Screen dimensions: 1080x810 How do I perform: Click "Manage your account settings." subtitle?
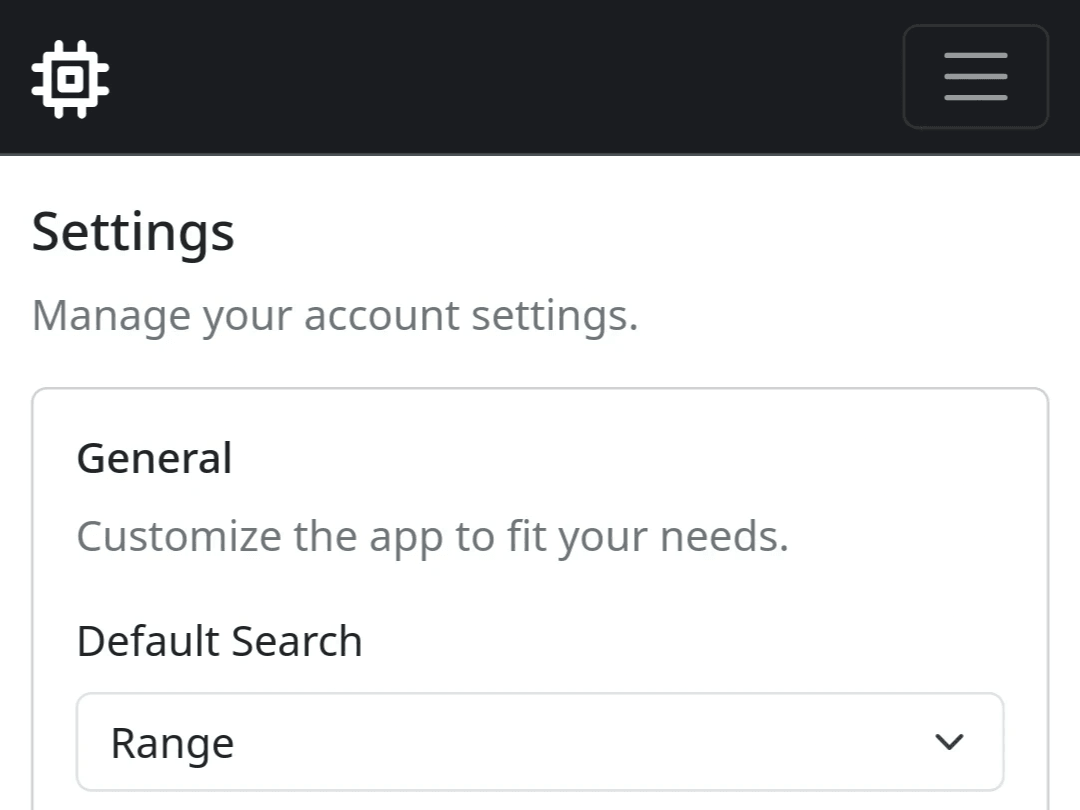[335, 316]
